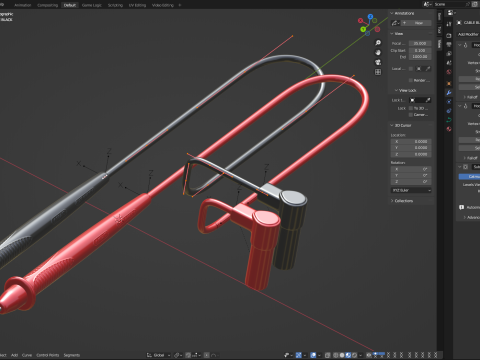Click the blue Z axis on navigation gizmo
Image resolution: width=480 pixels, height=360 pixels.
click(370, 16)
